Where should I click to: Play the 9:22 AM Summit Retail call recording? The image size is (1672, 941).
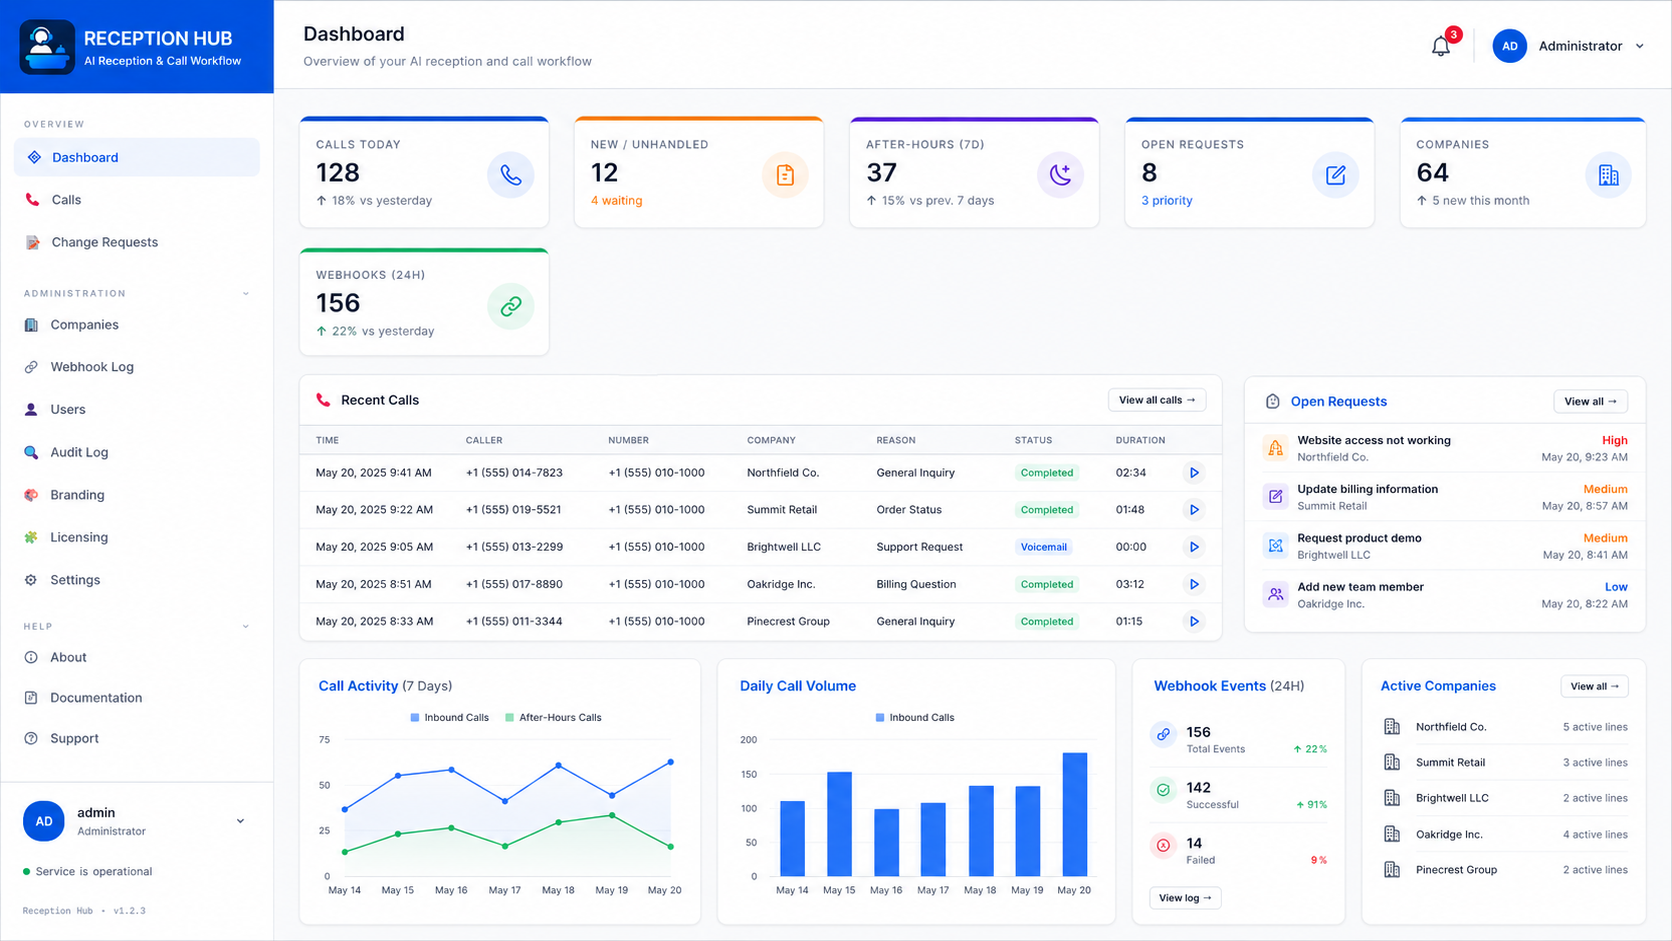[x=1193, y=510]
